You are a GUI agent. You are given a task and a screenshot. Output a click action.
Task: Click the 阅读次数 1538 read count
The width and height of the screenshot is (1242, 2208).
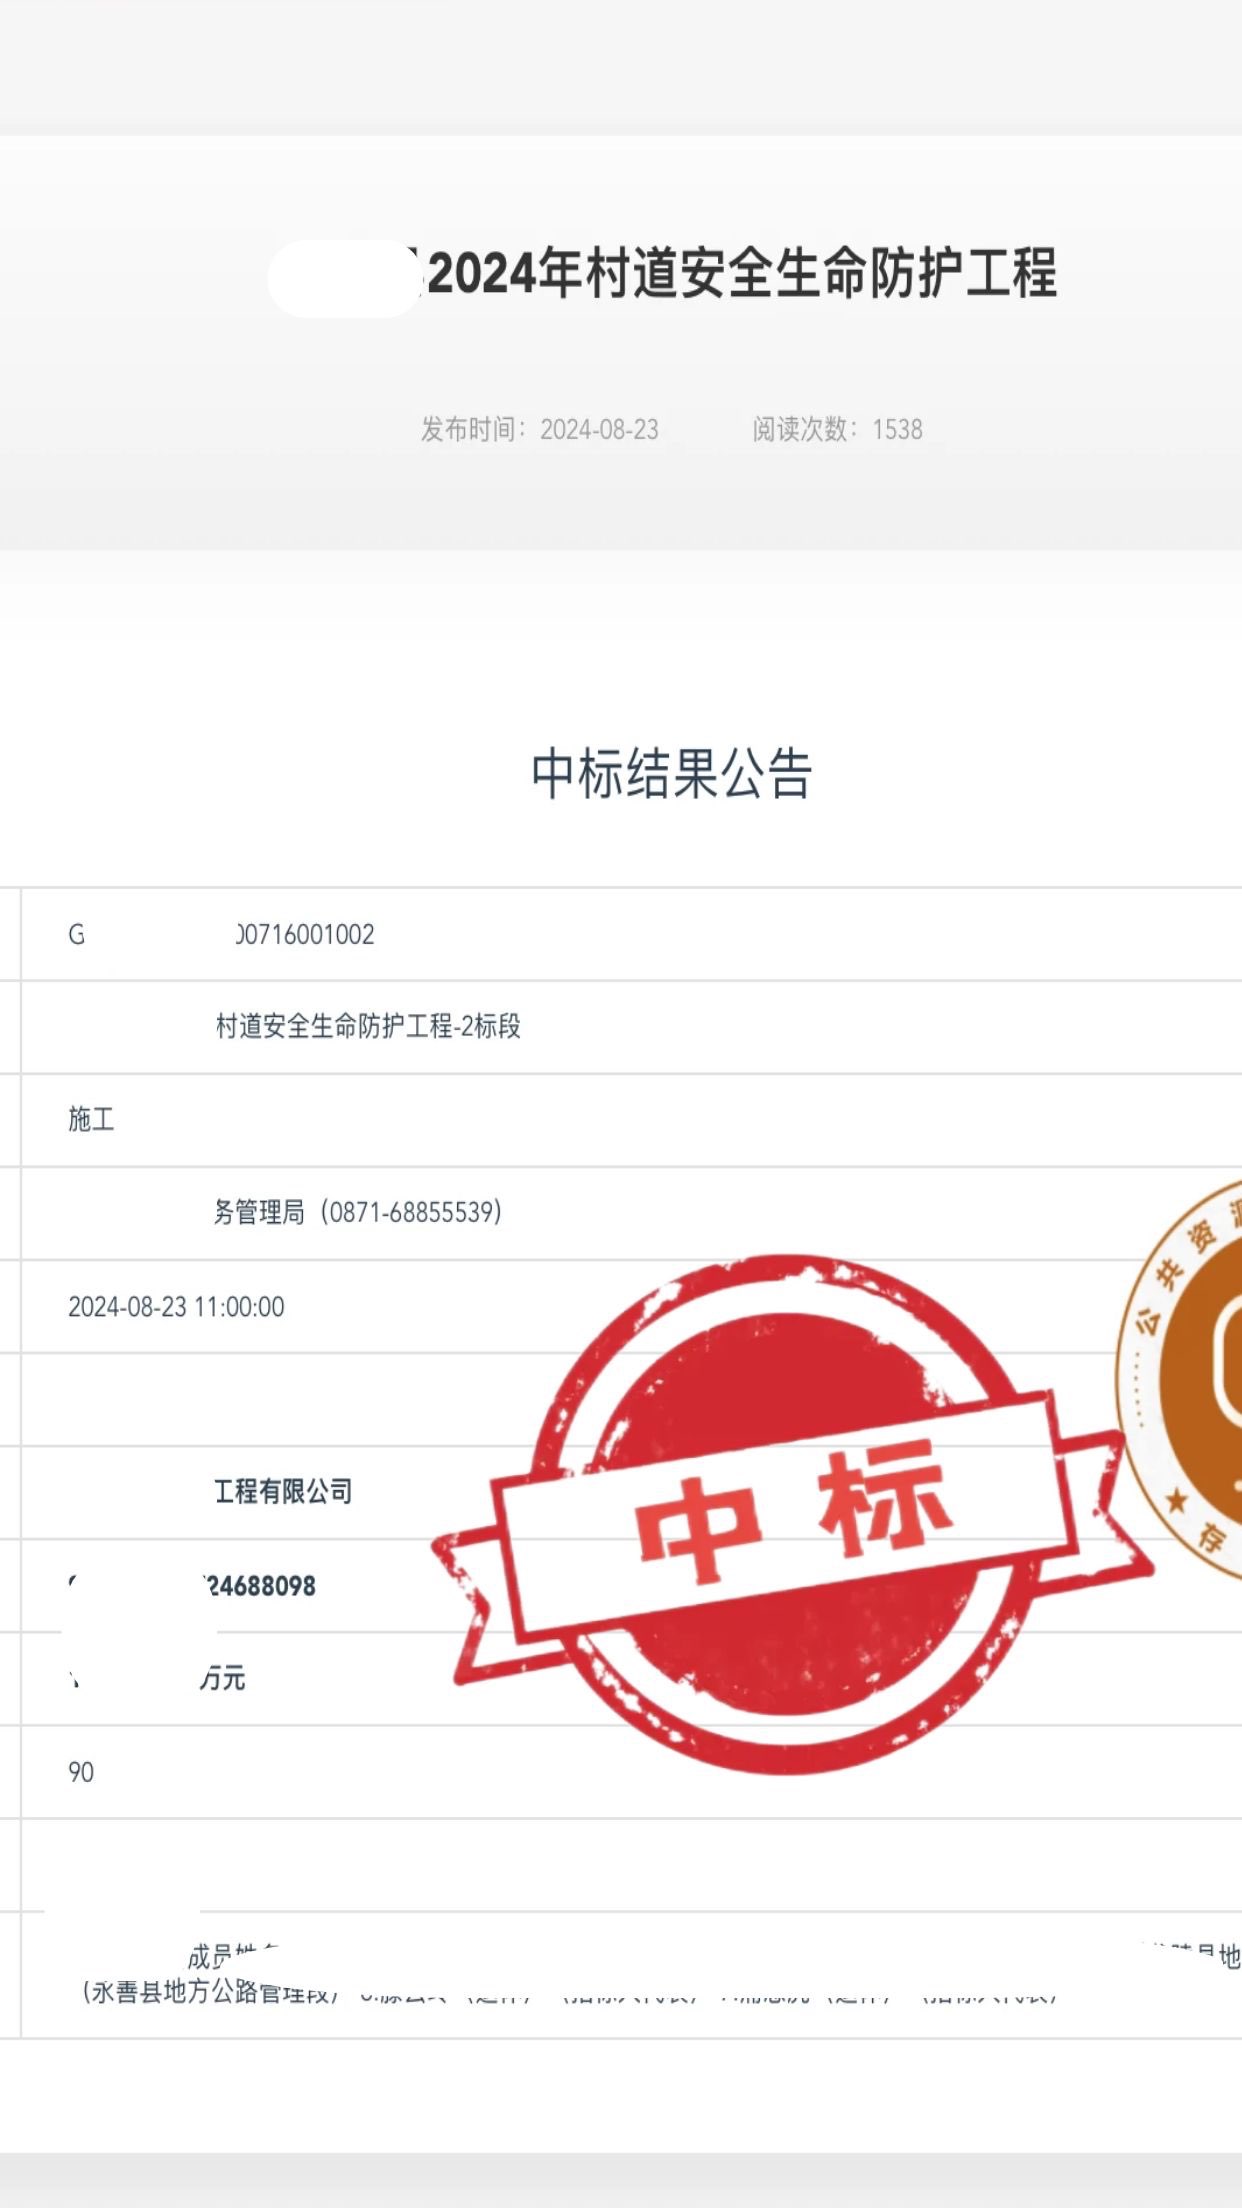837,430
